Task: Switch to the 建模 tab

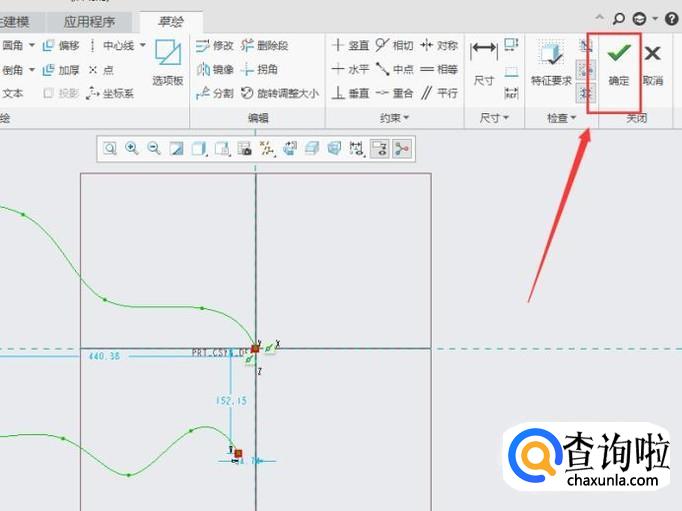Action: tap(15, 22)
